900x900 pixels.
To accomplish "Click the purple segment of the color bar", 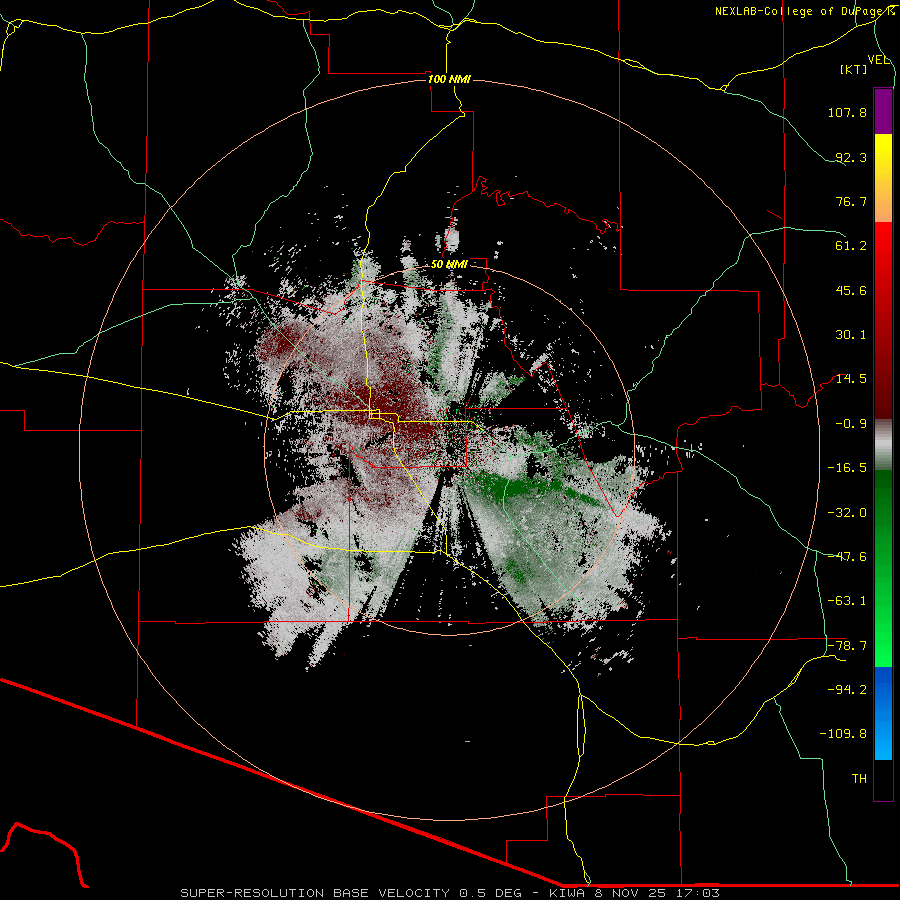I will (x=883, y=111).
